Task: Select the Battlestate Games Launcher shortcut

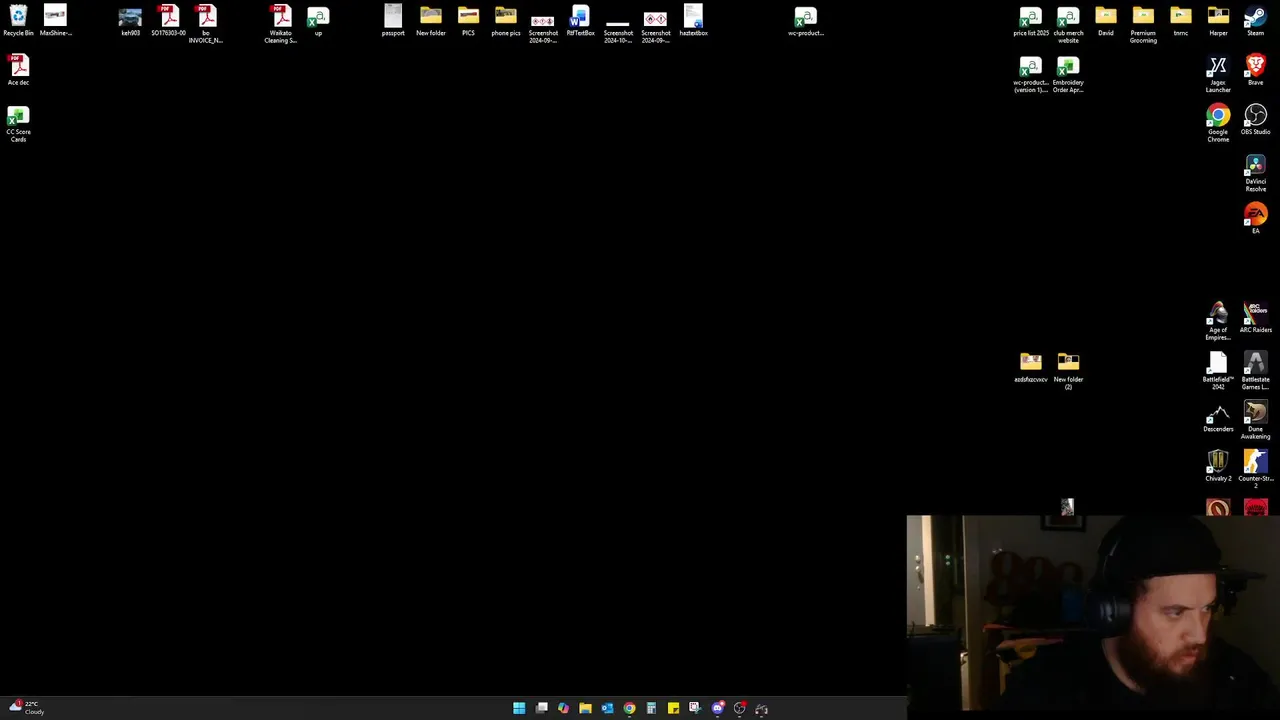Action: pyautogui.click(x=1256, y=371)
